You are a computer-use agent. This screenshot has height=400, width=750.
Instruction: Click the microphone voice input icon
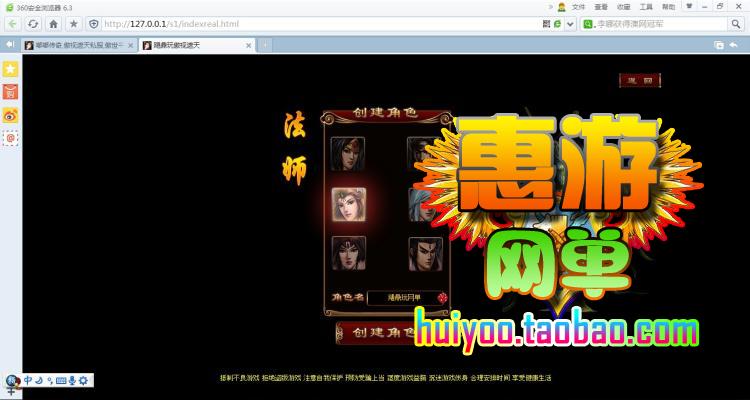72,381
